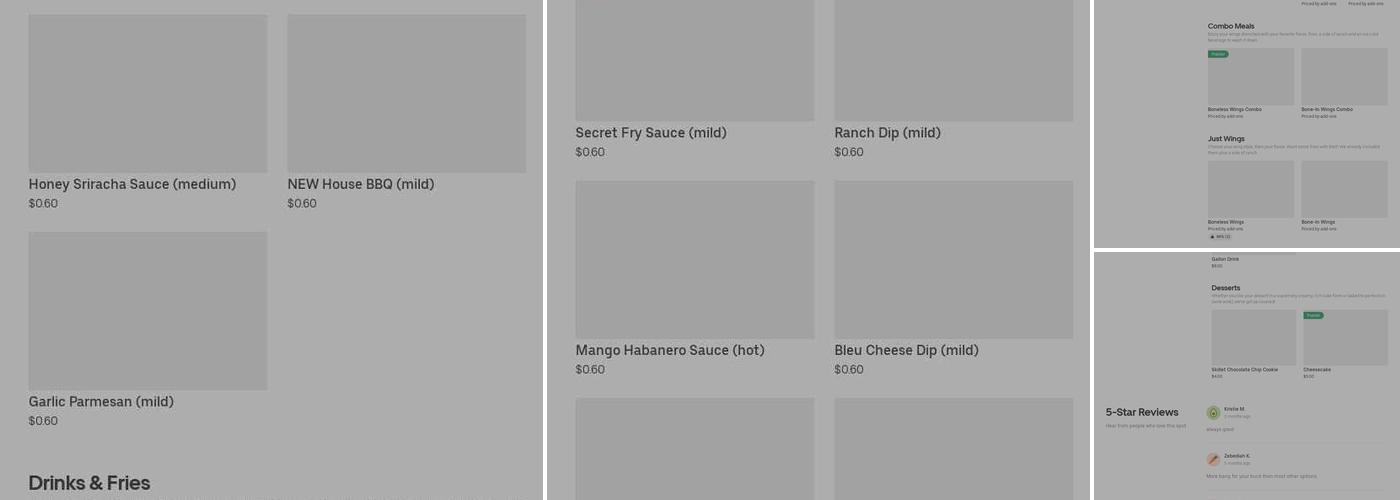Select Garlic Parmesan (mild) sauce image
Screen dimensions: 1400x500
(148, 311)
